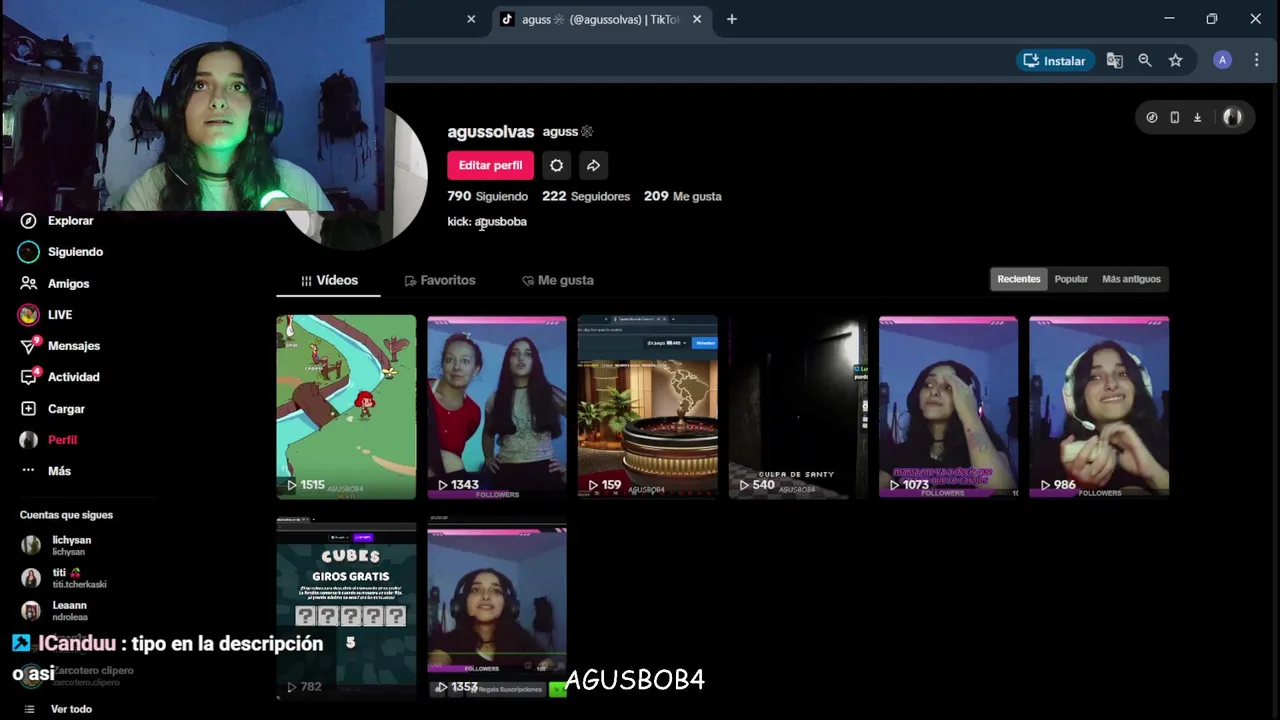
Task: Open zoom magnifier icon in address bar
Action: 1145,60
